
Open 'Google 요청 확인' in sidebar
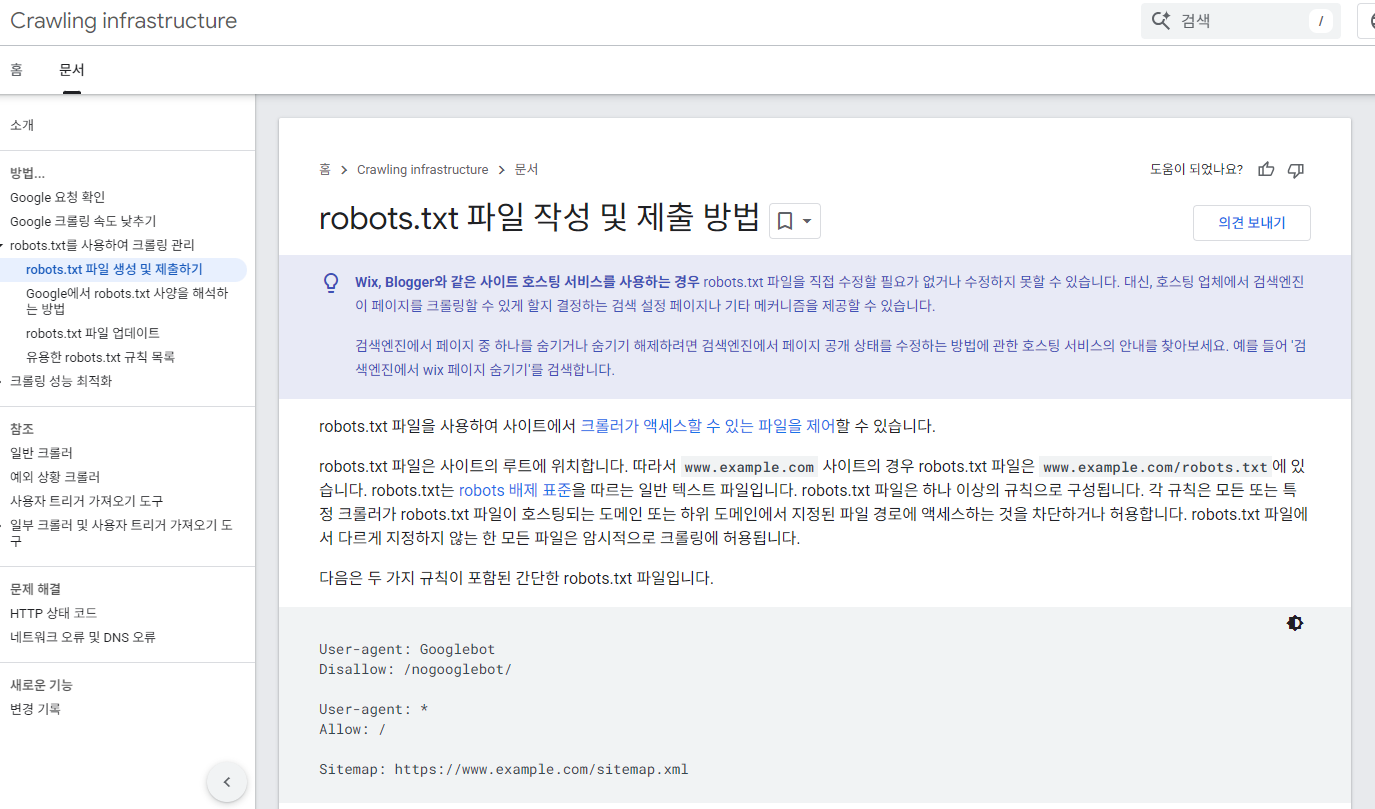pyautogui.click(x=57, y=197)
